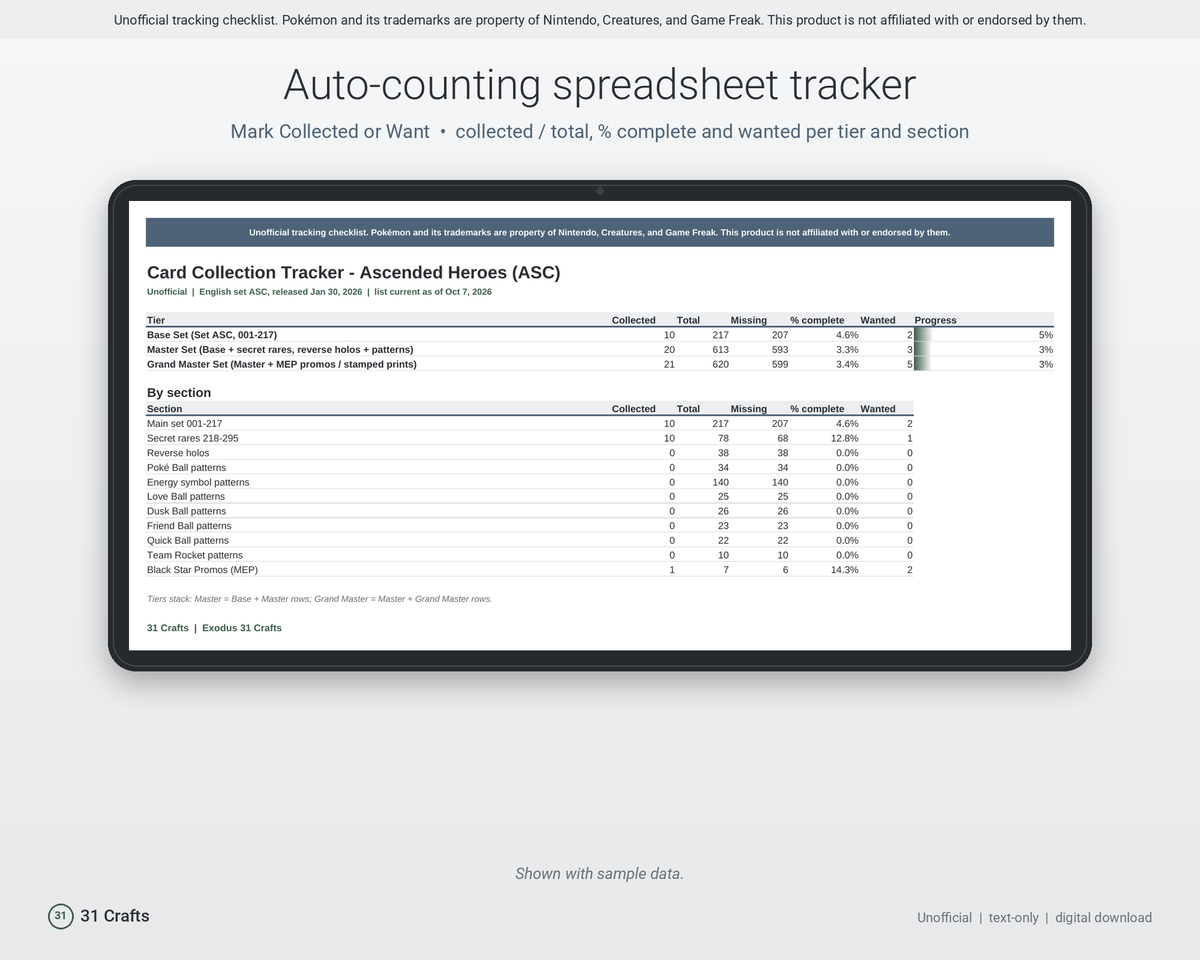Select the 'Love Ball patterns' row label
1200x960 pixels.
(x=186, y=496)
